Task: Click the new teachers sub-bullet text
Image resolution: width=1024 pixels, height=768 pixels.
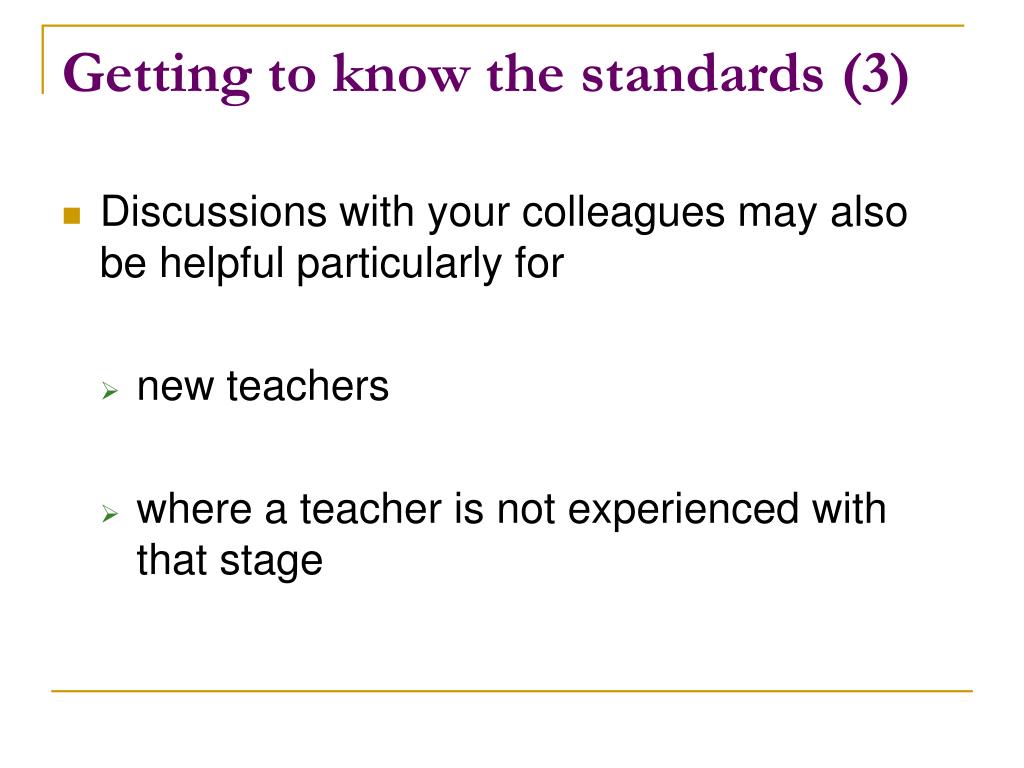Action: (x=263, y=386)
